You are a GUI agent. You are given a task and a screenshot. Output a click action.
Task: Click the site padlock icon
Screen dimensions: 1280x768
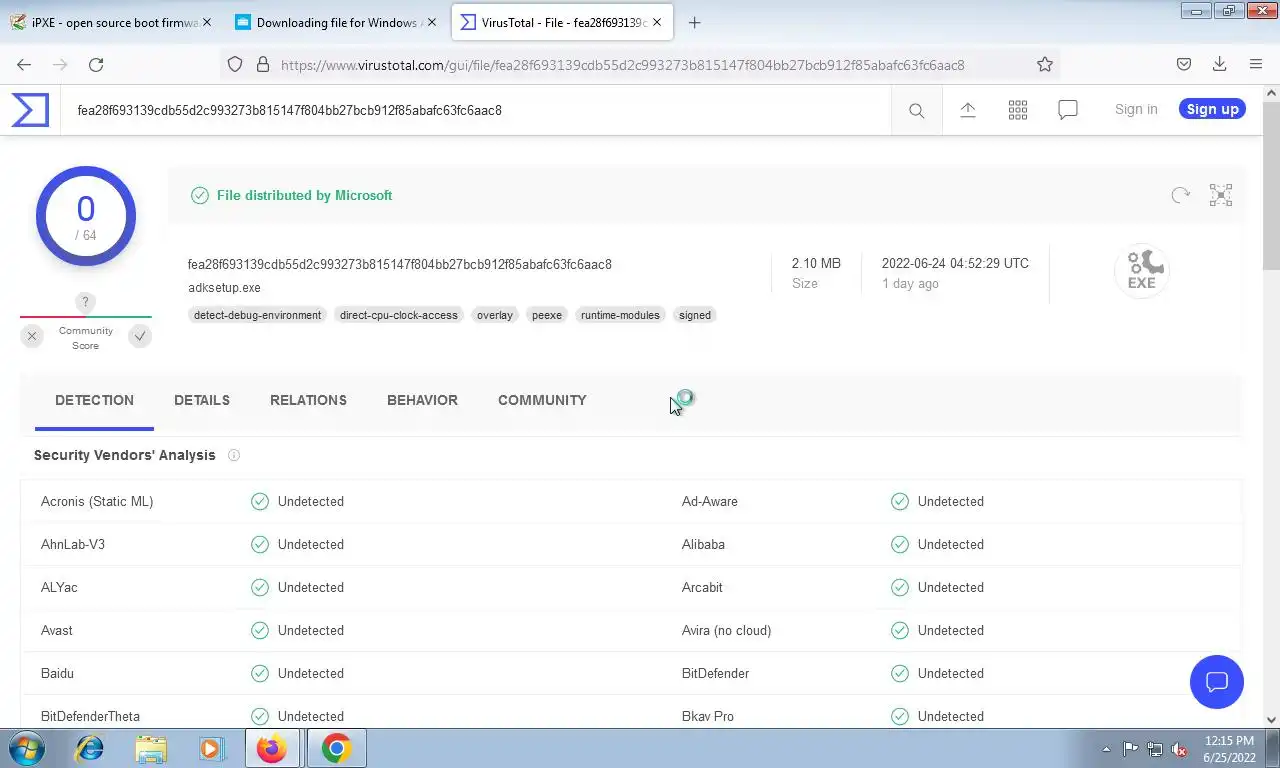(263, 64)
